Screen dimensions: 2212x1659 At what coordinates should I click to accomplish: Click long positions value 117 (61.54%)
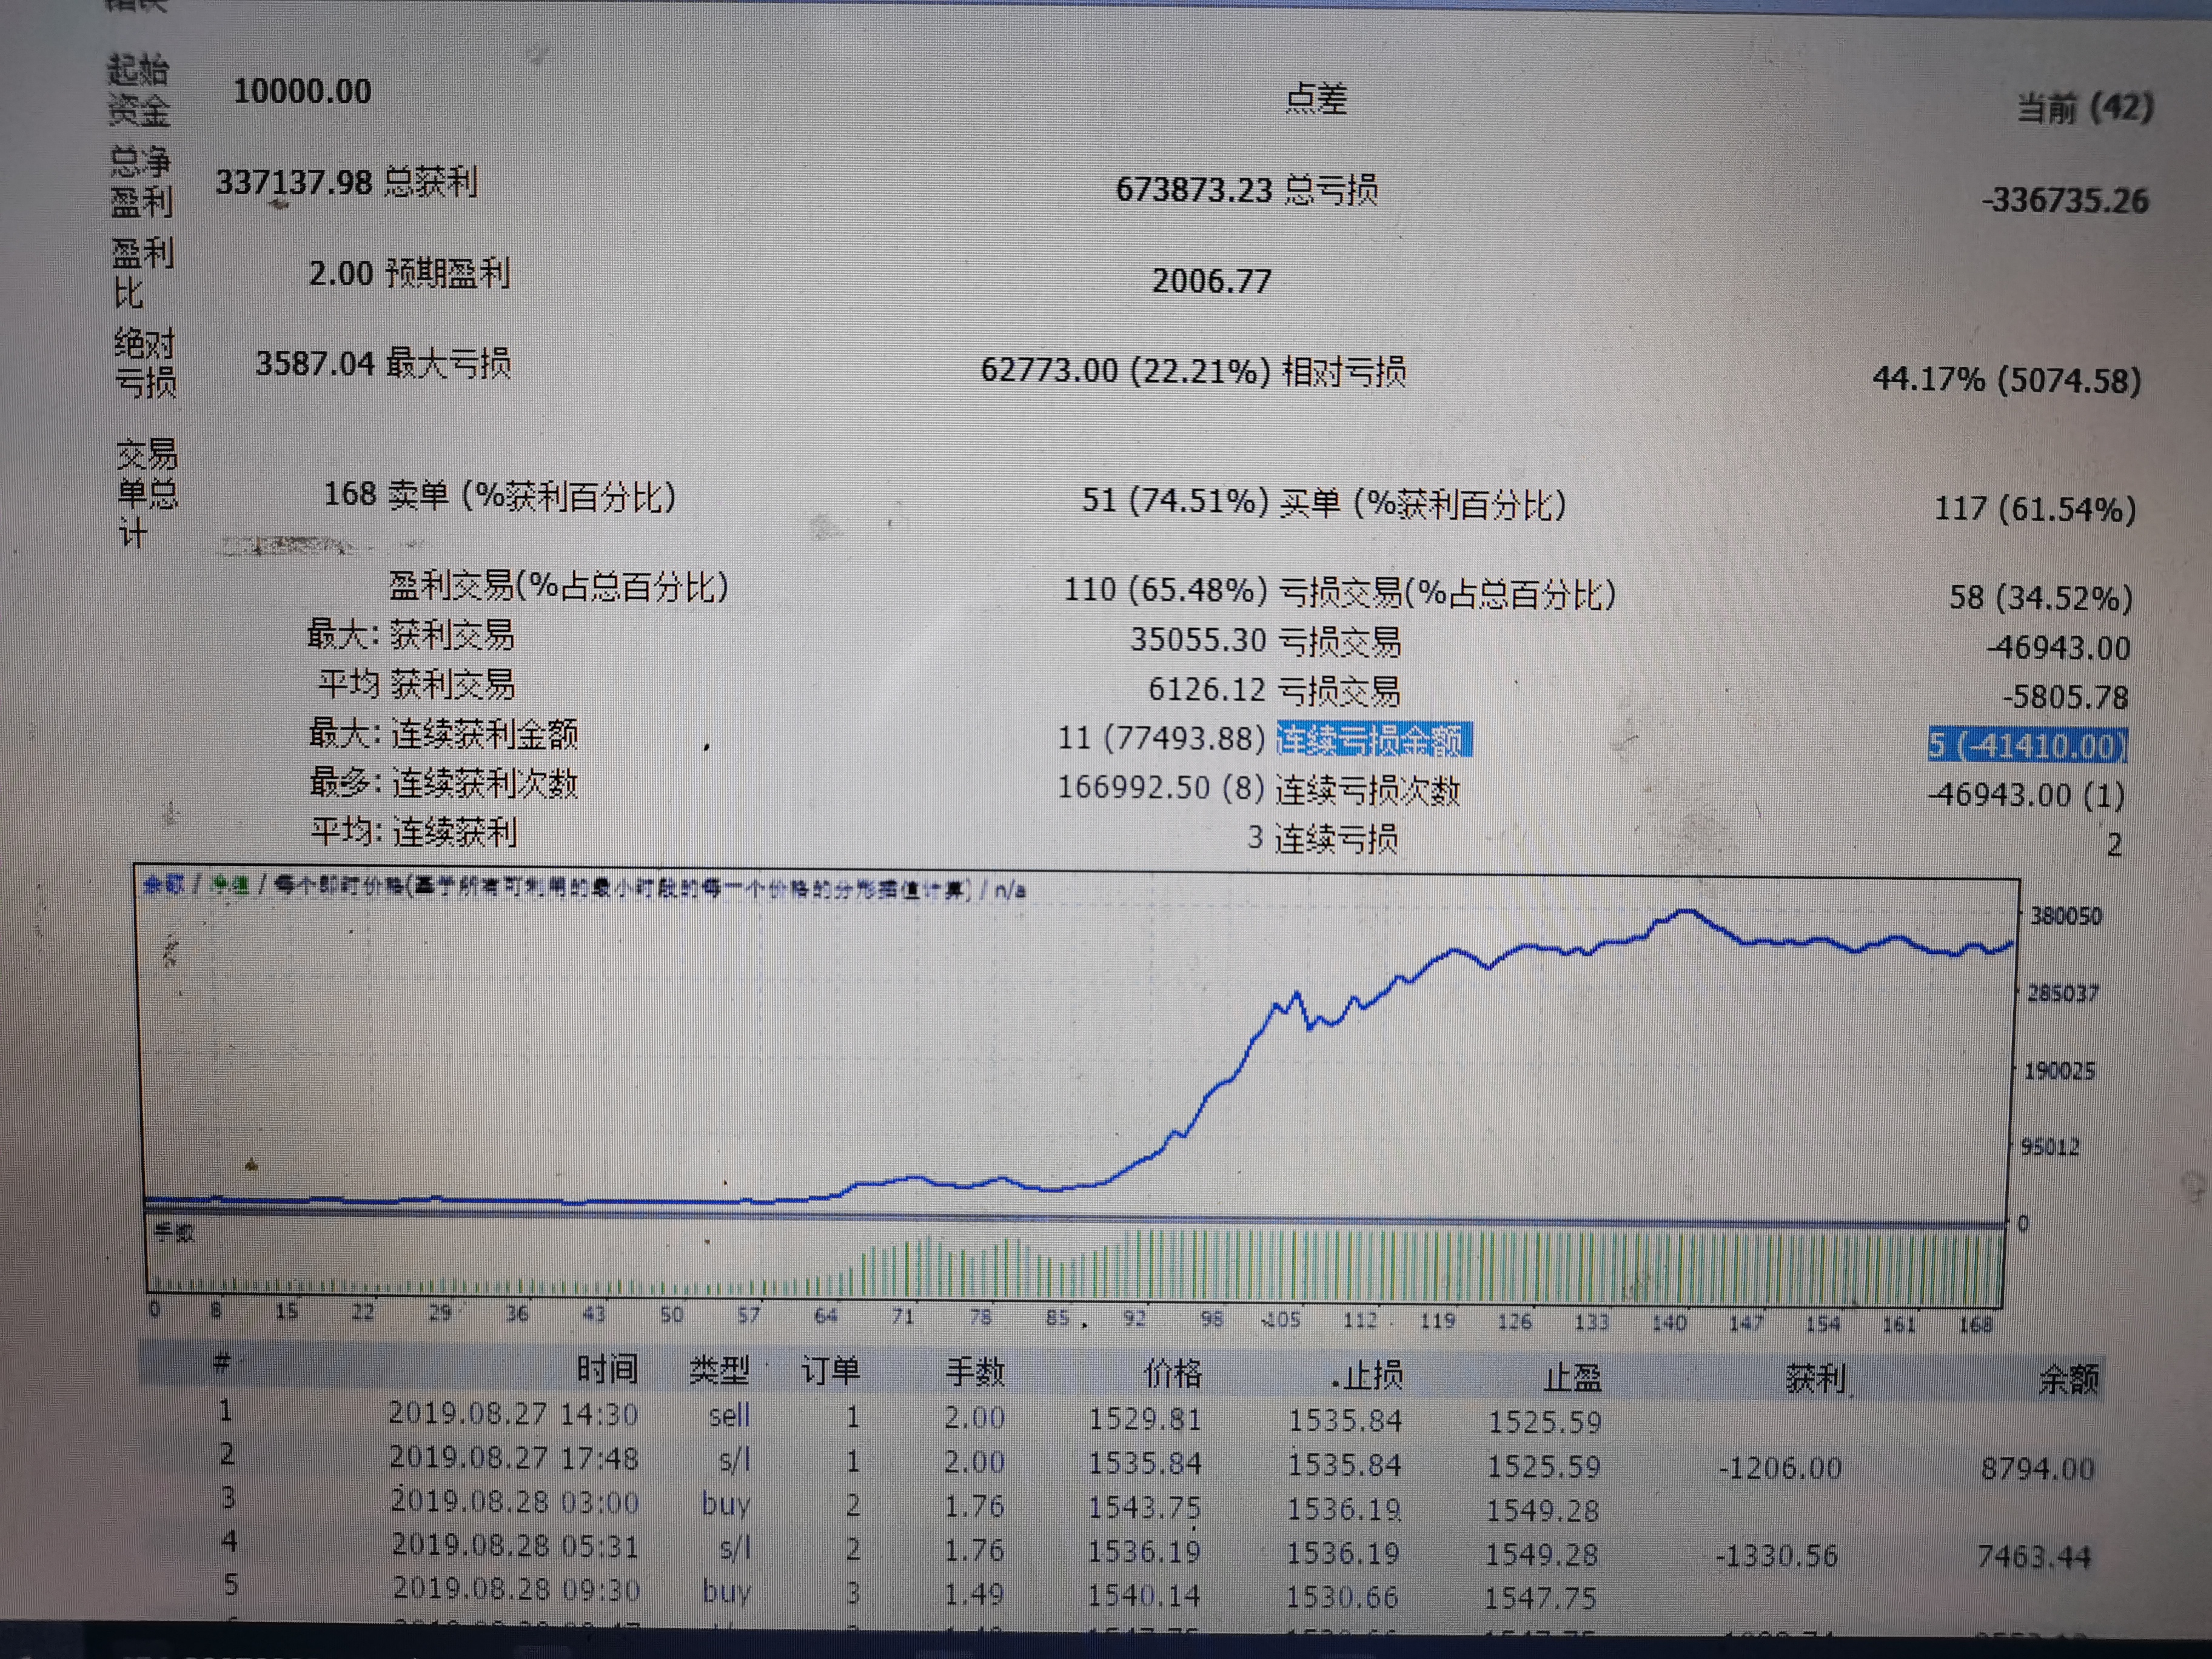(2035, 509)
